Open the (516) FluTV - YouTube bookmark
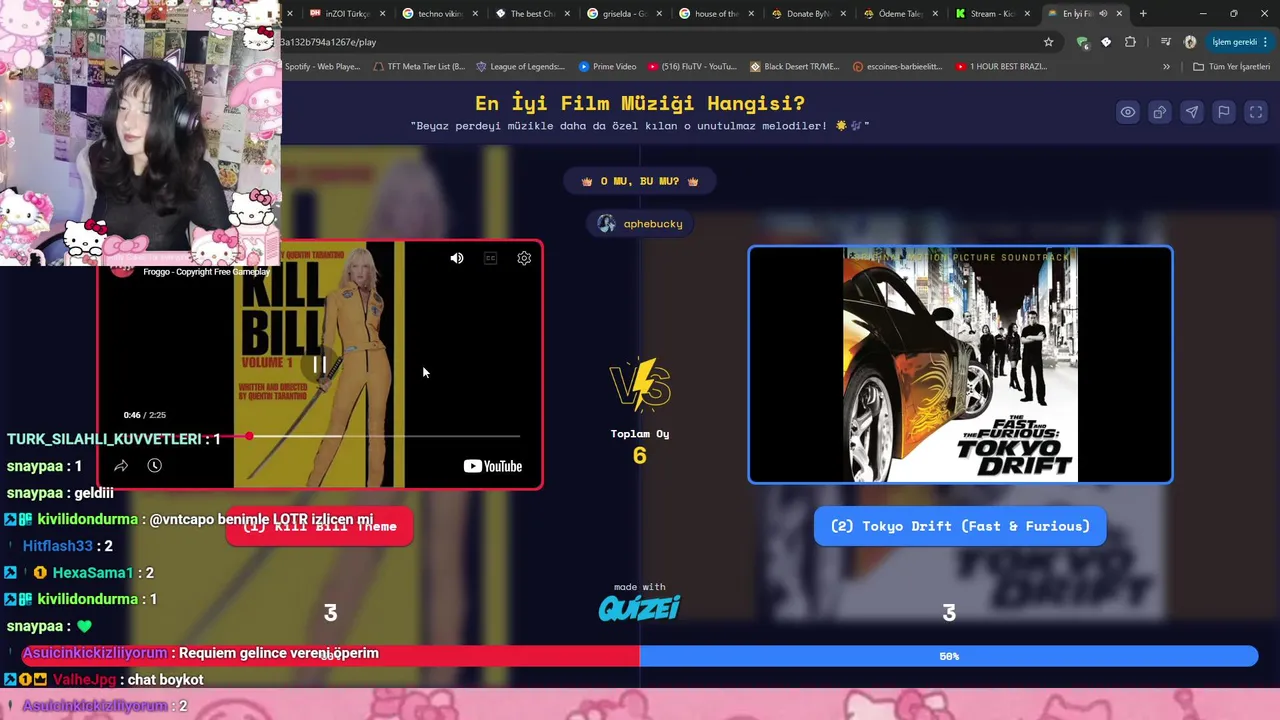The height and width of the screenshot is (720, 1280). [x=692, y=67]
